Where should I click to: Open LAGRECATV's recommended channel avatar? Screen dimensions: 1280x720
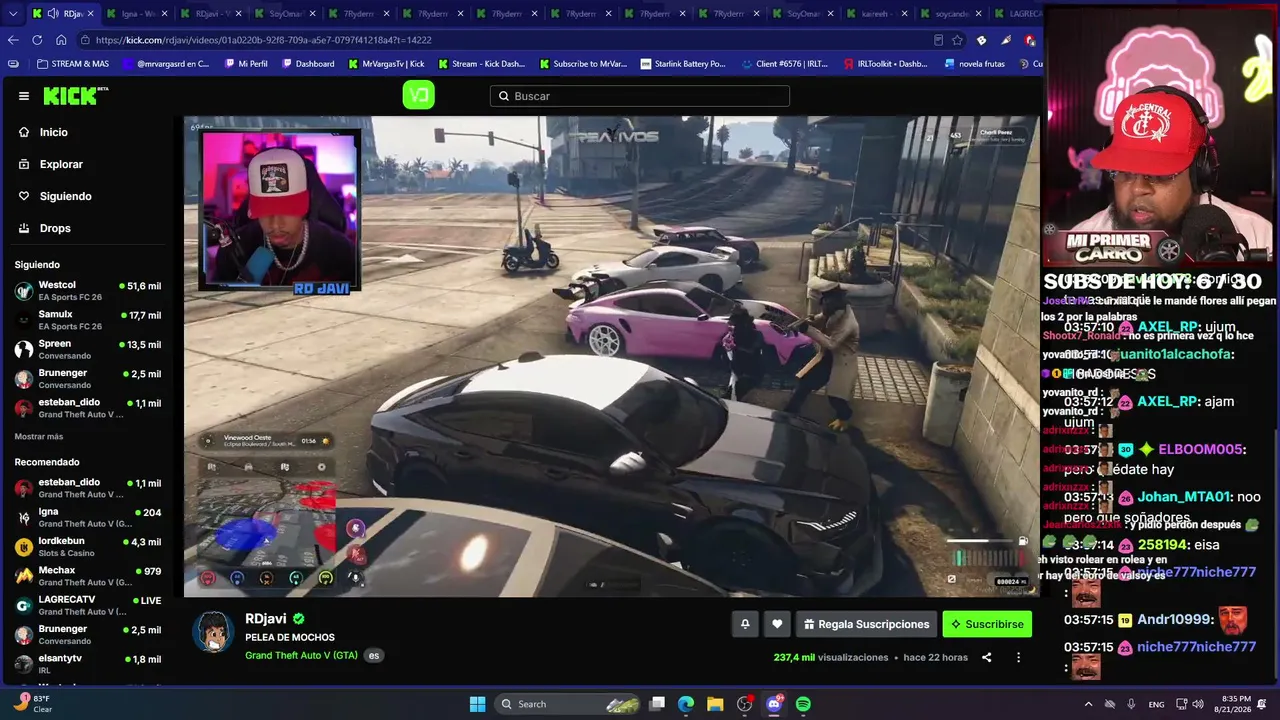pyautogui.click(x=24, y=605)
